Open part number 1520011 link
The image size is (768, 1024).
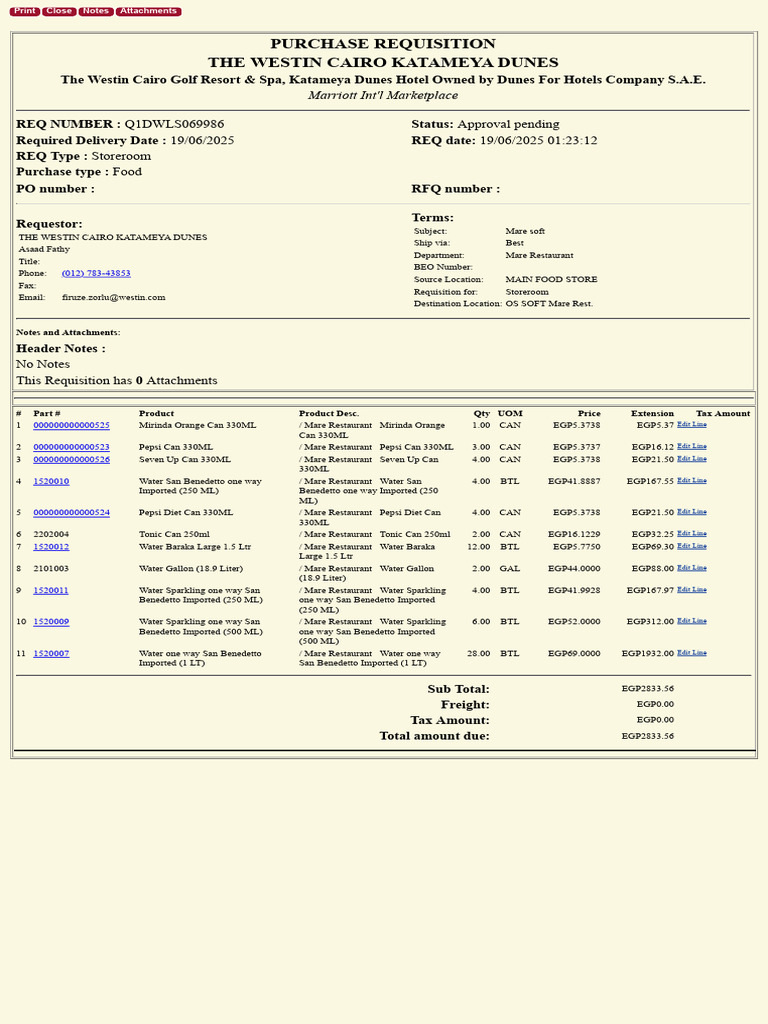click(51, 590)
